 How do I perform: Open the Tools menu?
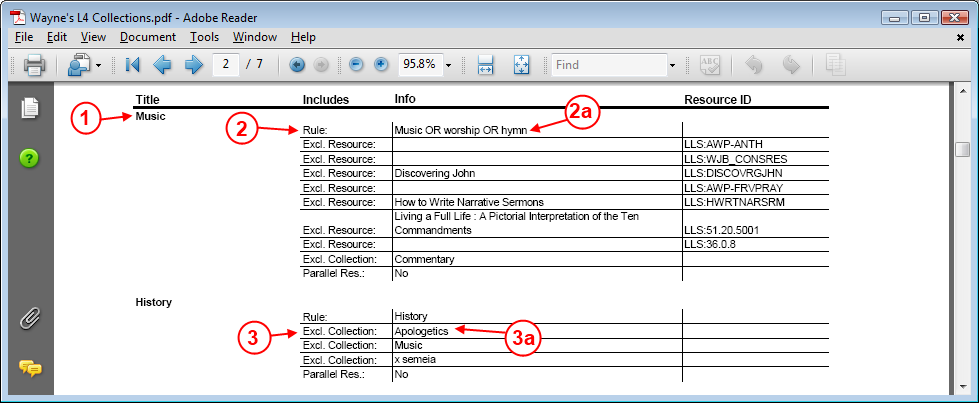[x=205, y=37]
